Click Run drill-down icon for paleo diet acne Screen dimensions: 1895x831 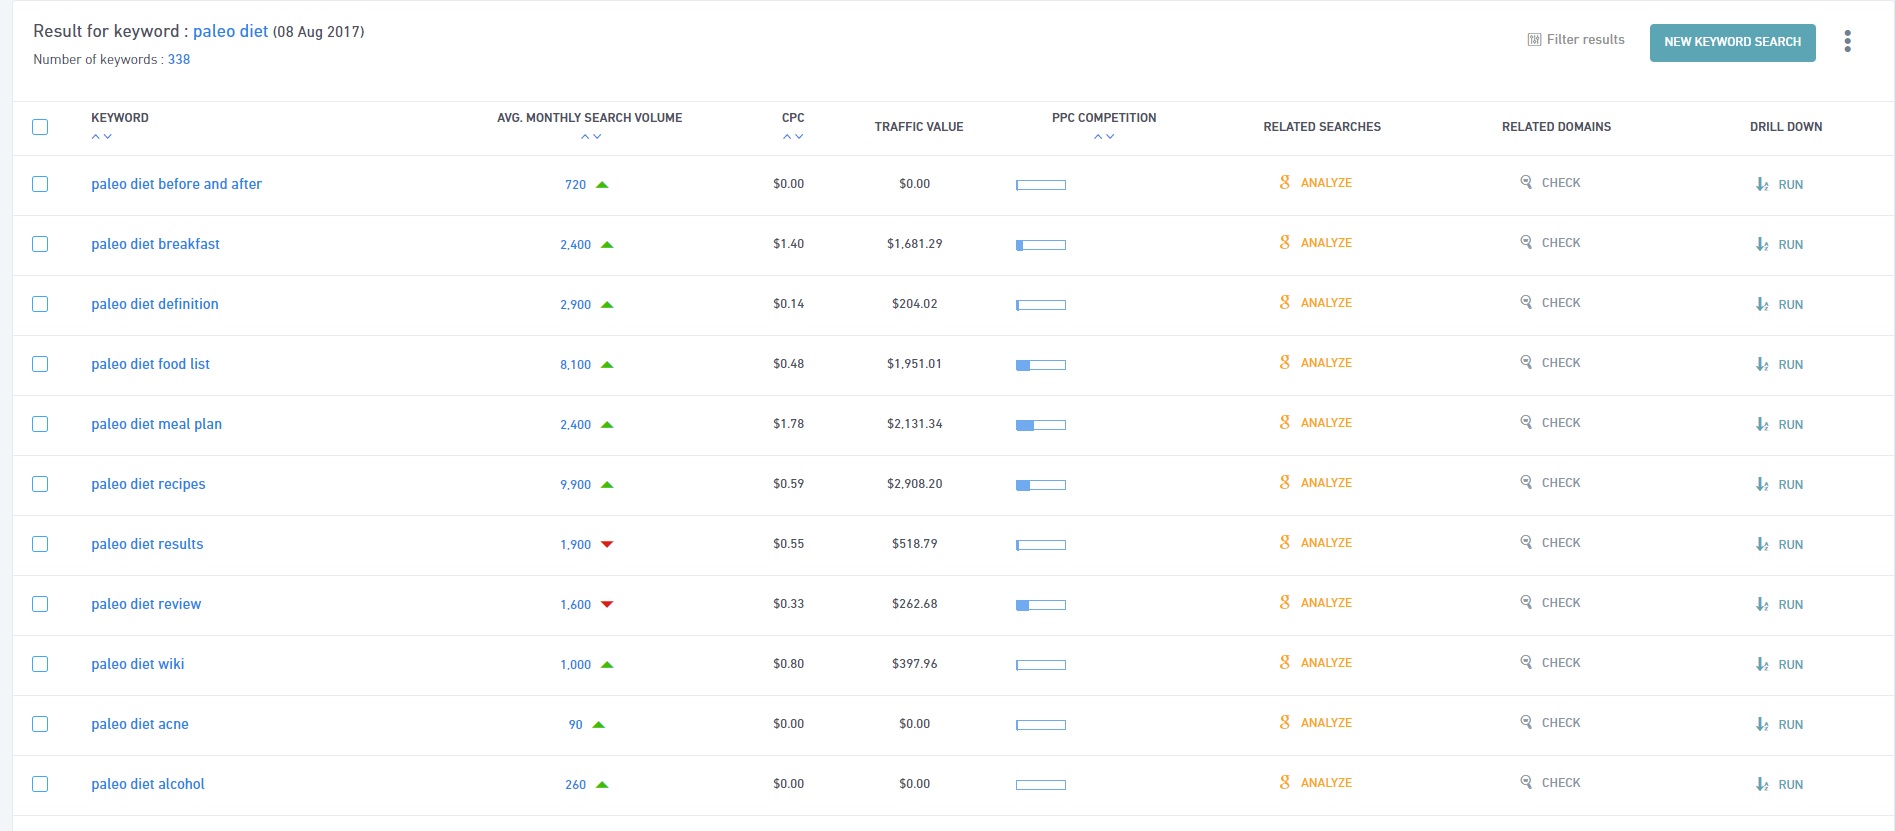(1762, 725)
